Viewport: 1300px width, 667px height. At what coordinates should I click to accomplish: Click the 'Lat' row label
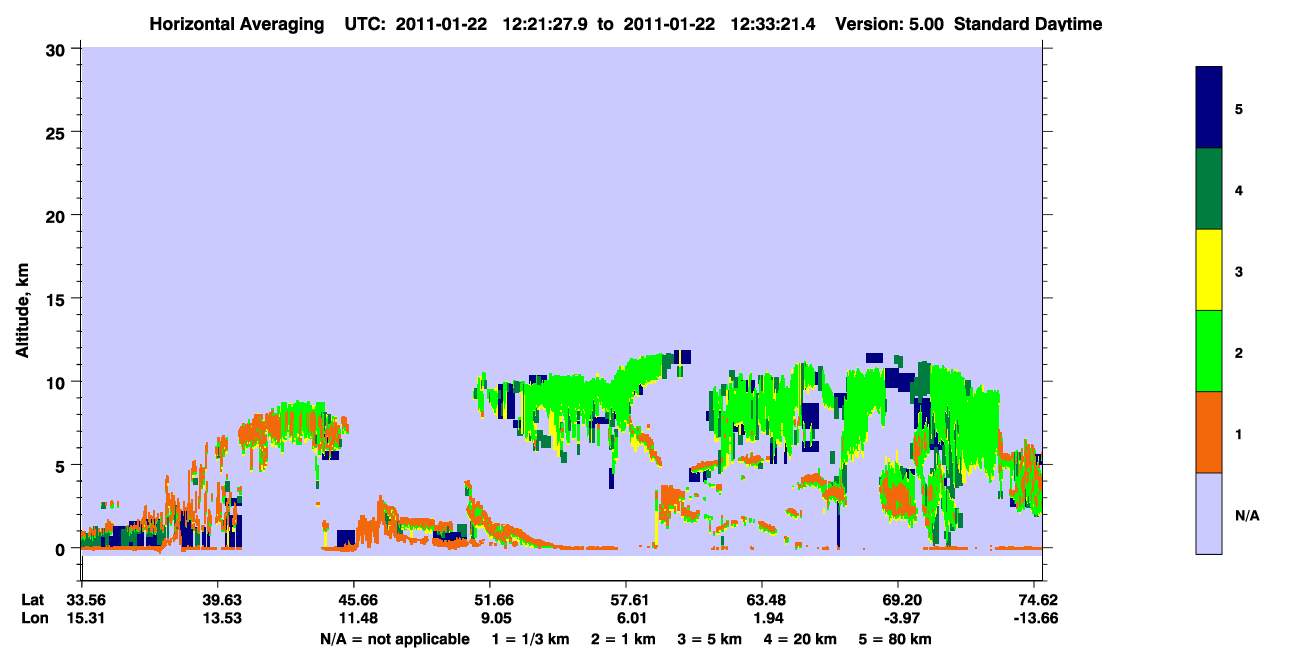(32, 600)
